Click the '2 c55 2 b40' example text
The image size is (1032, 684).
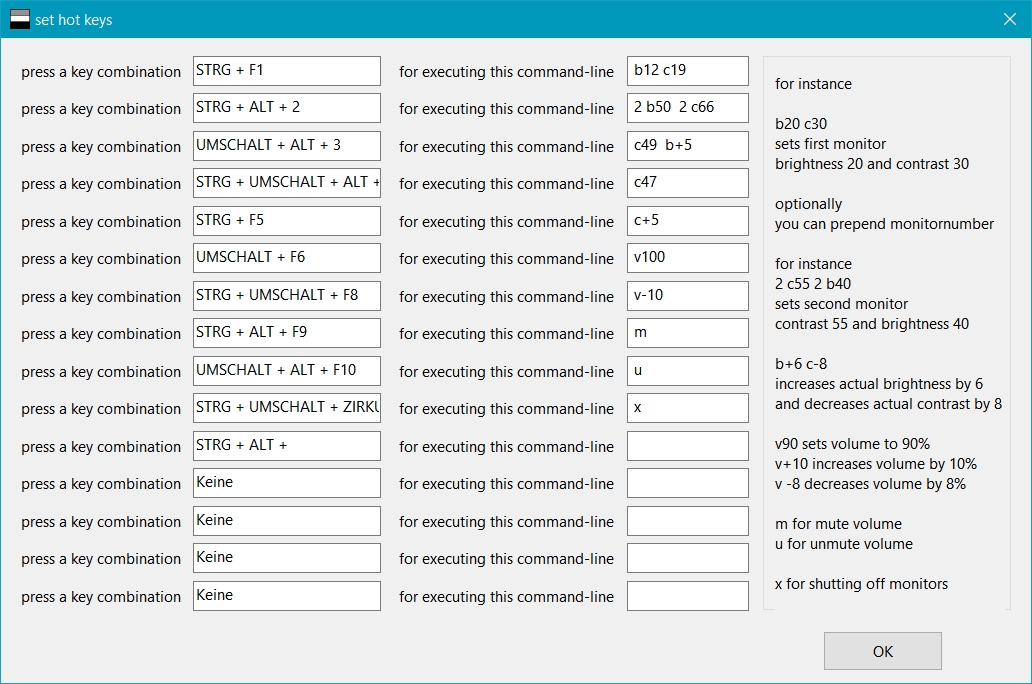pyautogui.click(x=813, y=284)
